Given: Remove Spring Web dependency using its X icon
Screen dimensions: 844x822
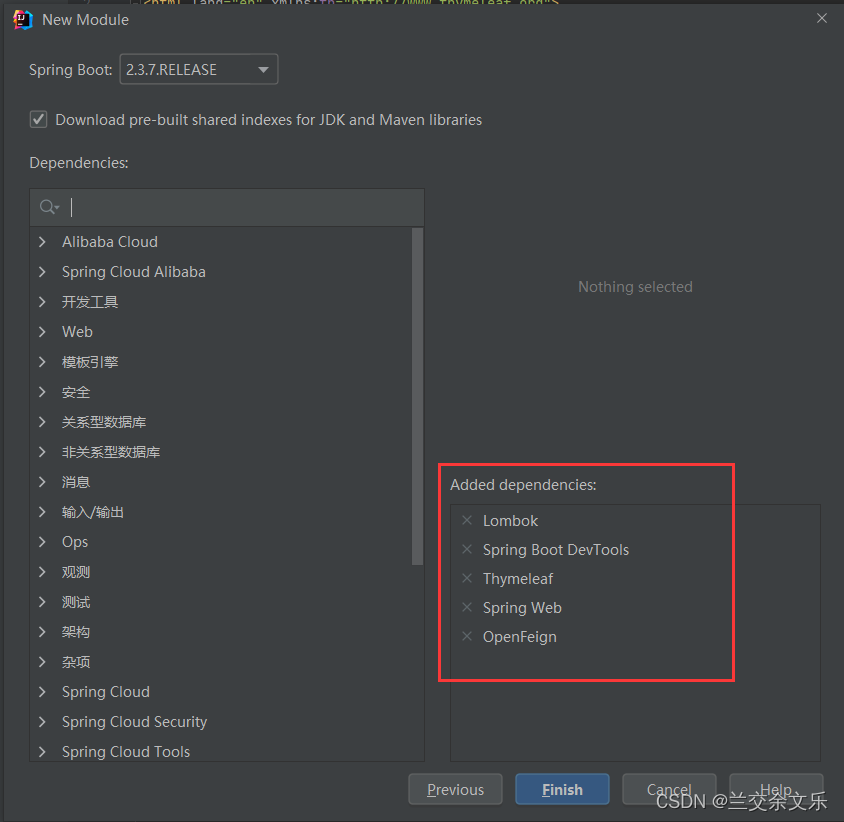Looking at the screenshot, I should point(467,608).
